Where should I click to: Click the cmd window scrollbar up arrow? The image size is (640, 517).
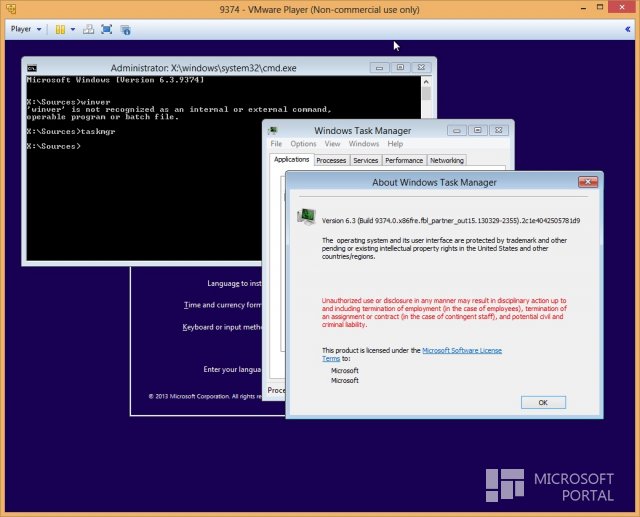pyautogui.click(x=426, y=82)
